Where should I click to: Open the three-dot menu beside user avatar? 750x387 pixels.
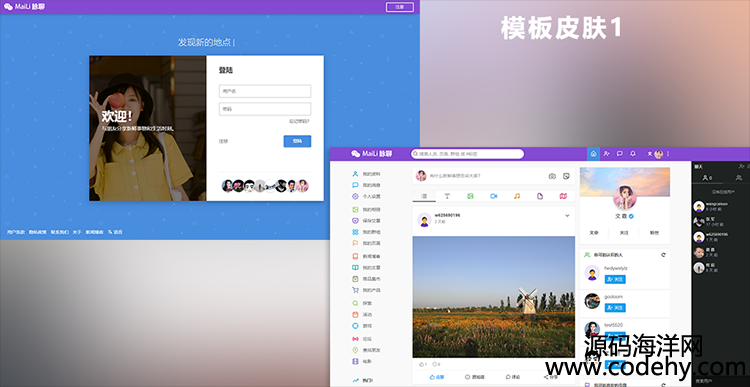click(668, 154)
